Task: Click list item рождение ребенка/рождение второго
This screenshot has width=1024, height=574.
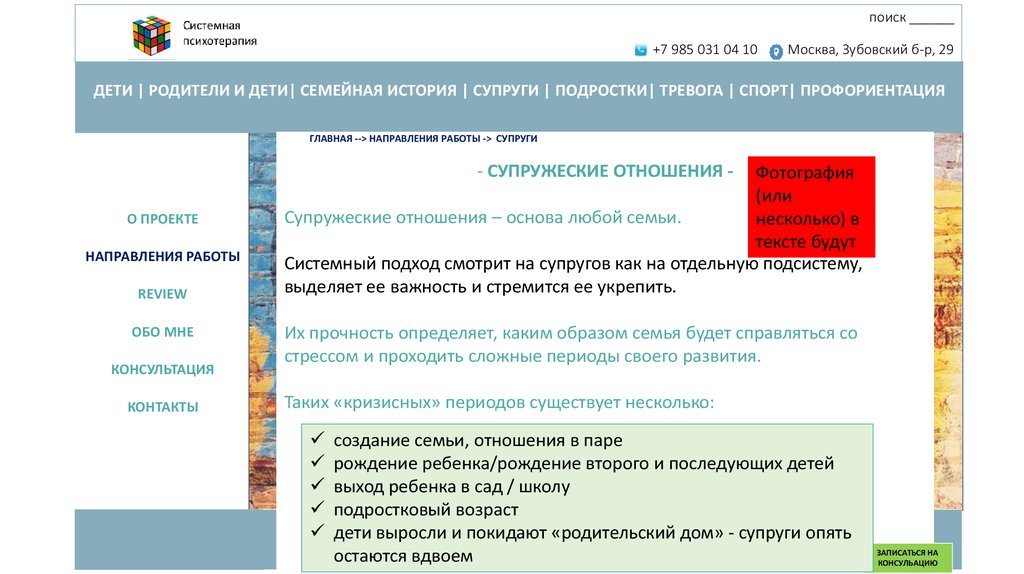Action: pos(584,464)
